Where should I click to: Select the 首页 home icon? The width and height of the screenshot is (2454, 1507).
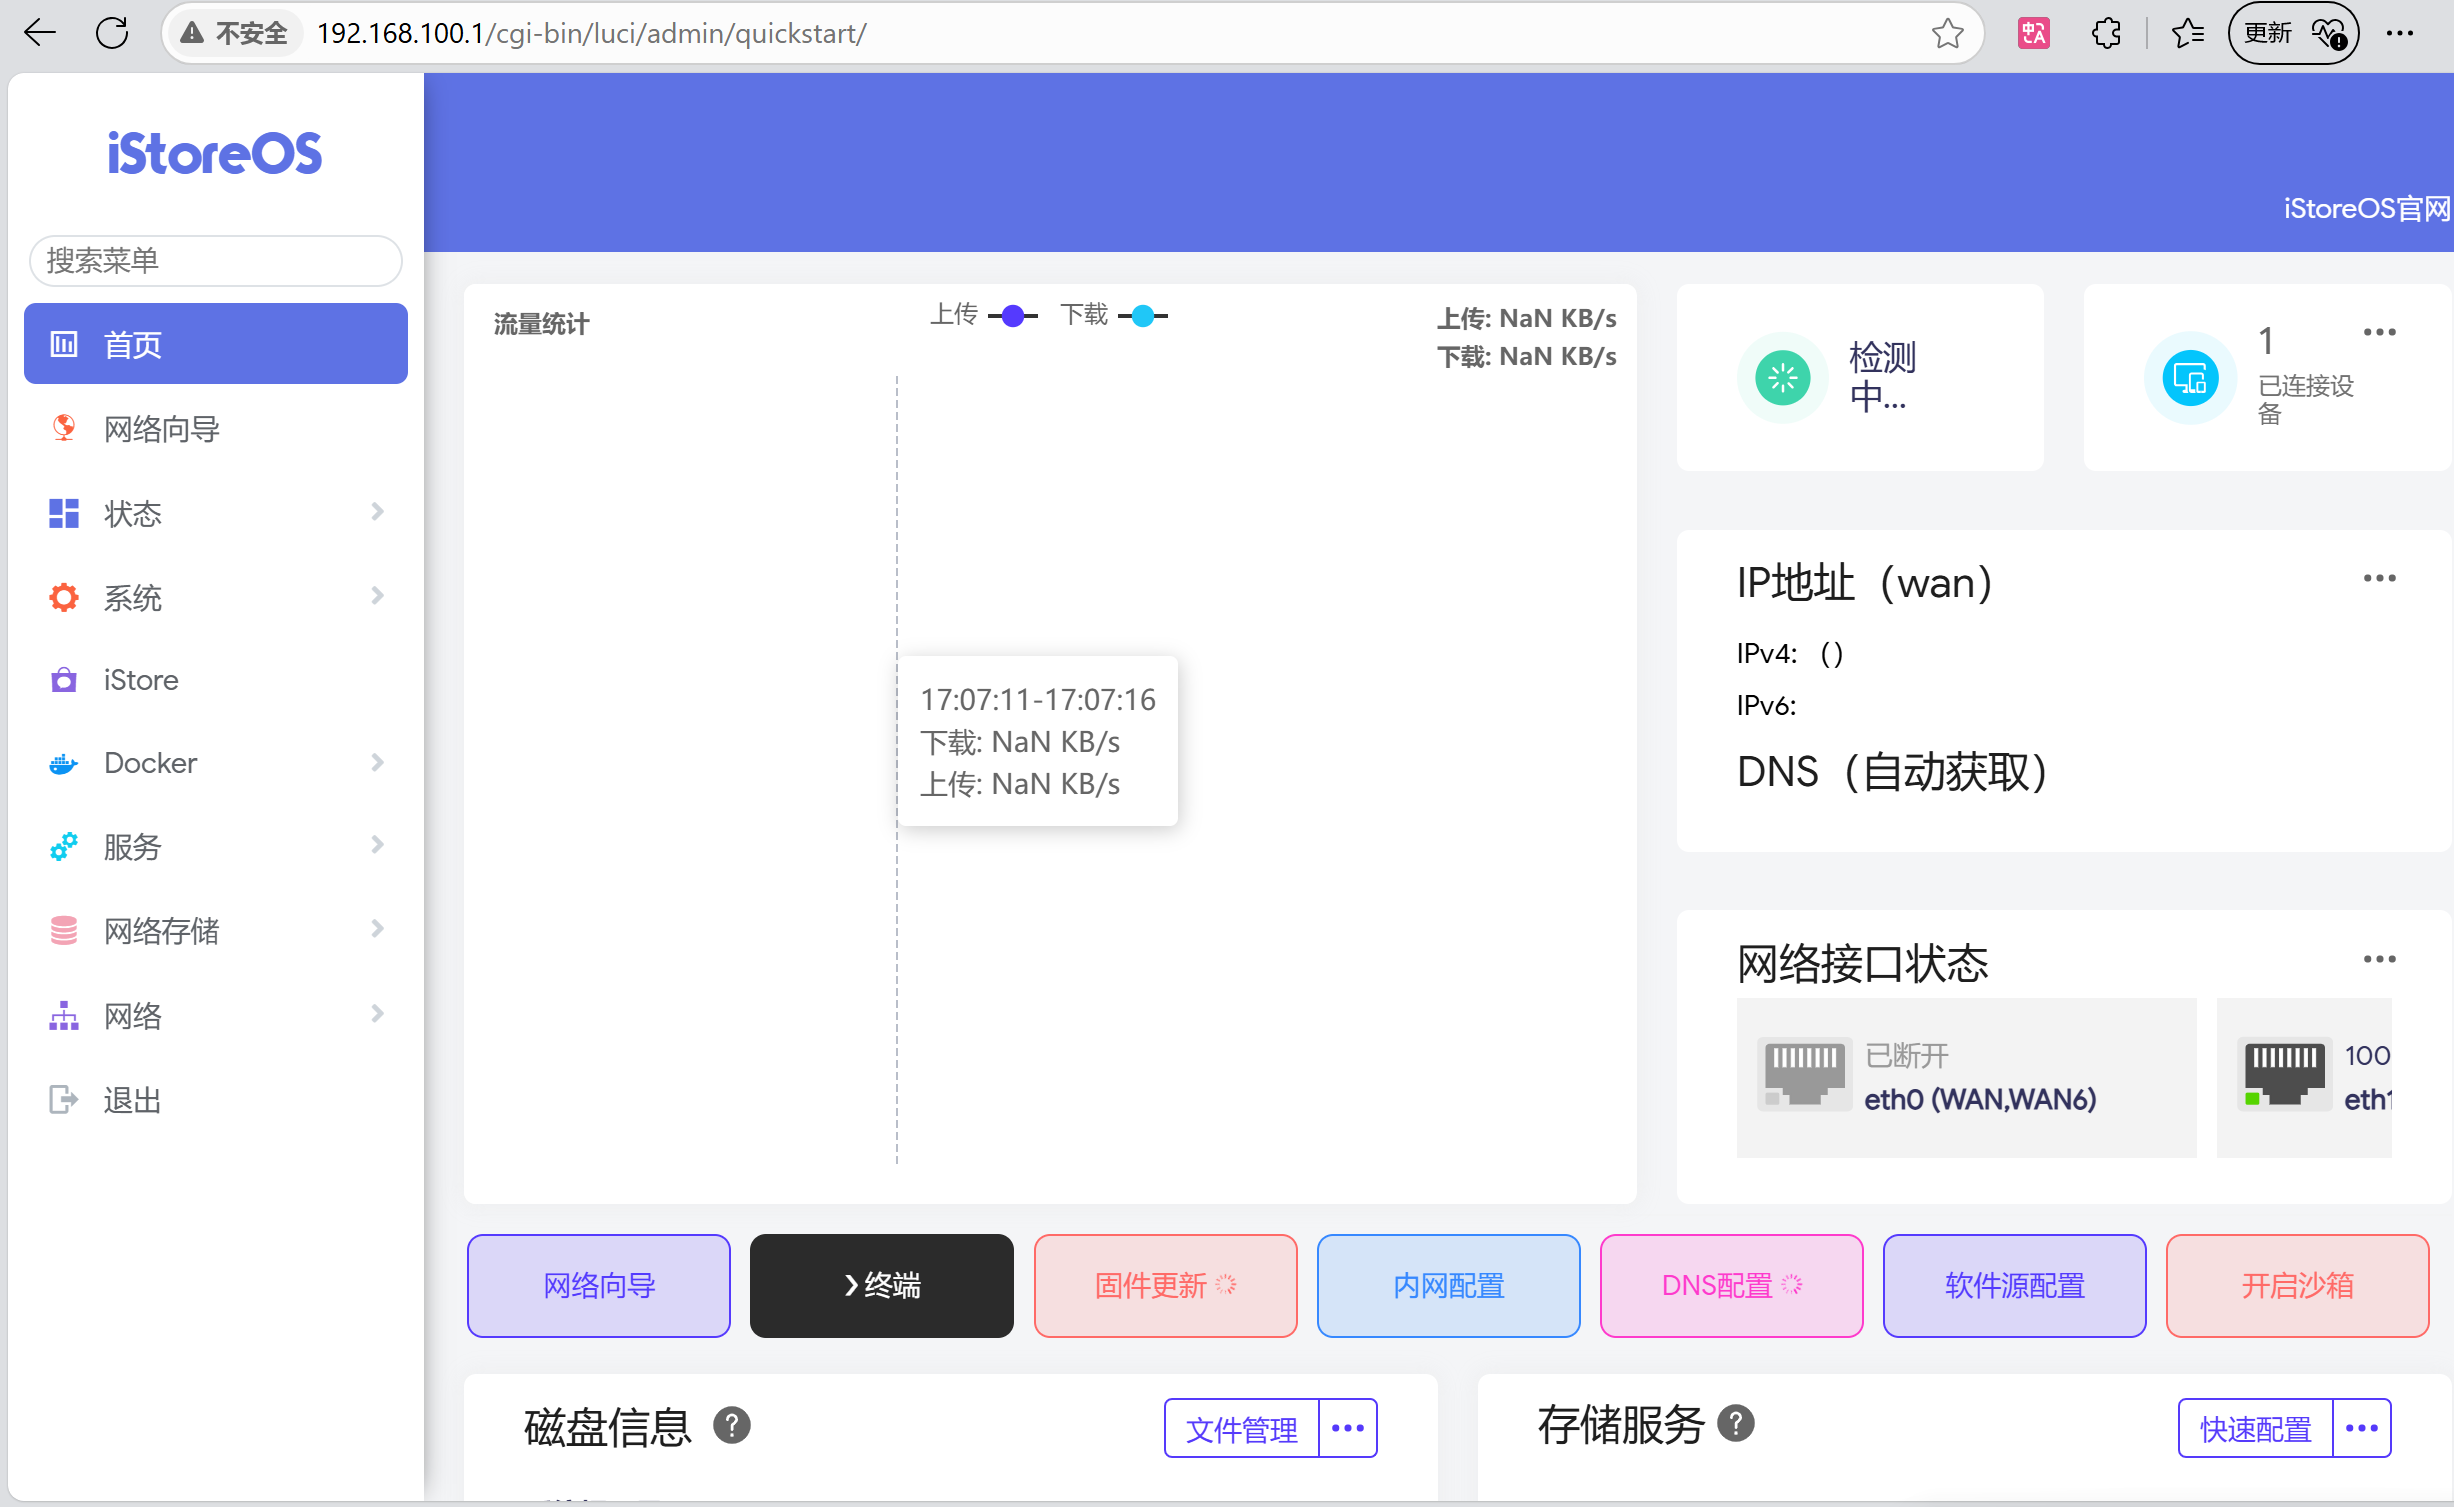click(63, 343)
